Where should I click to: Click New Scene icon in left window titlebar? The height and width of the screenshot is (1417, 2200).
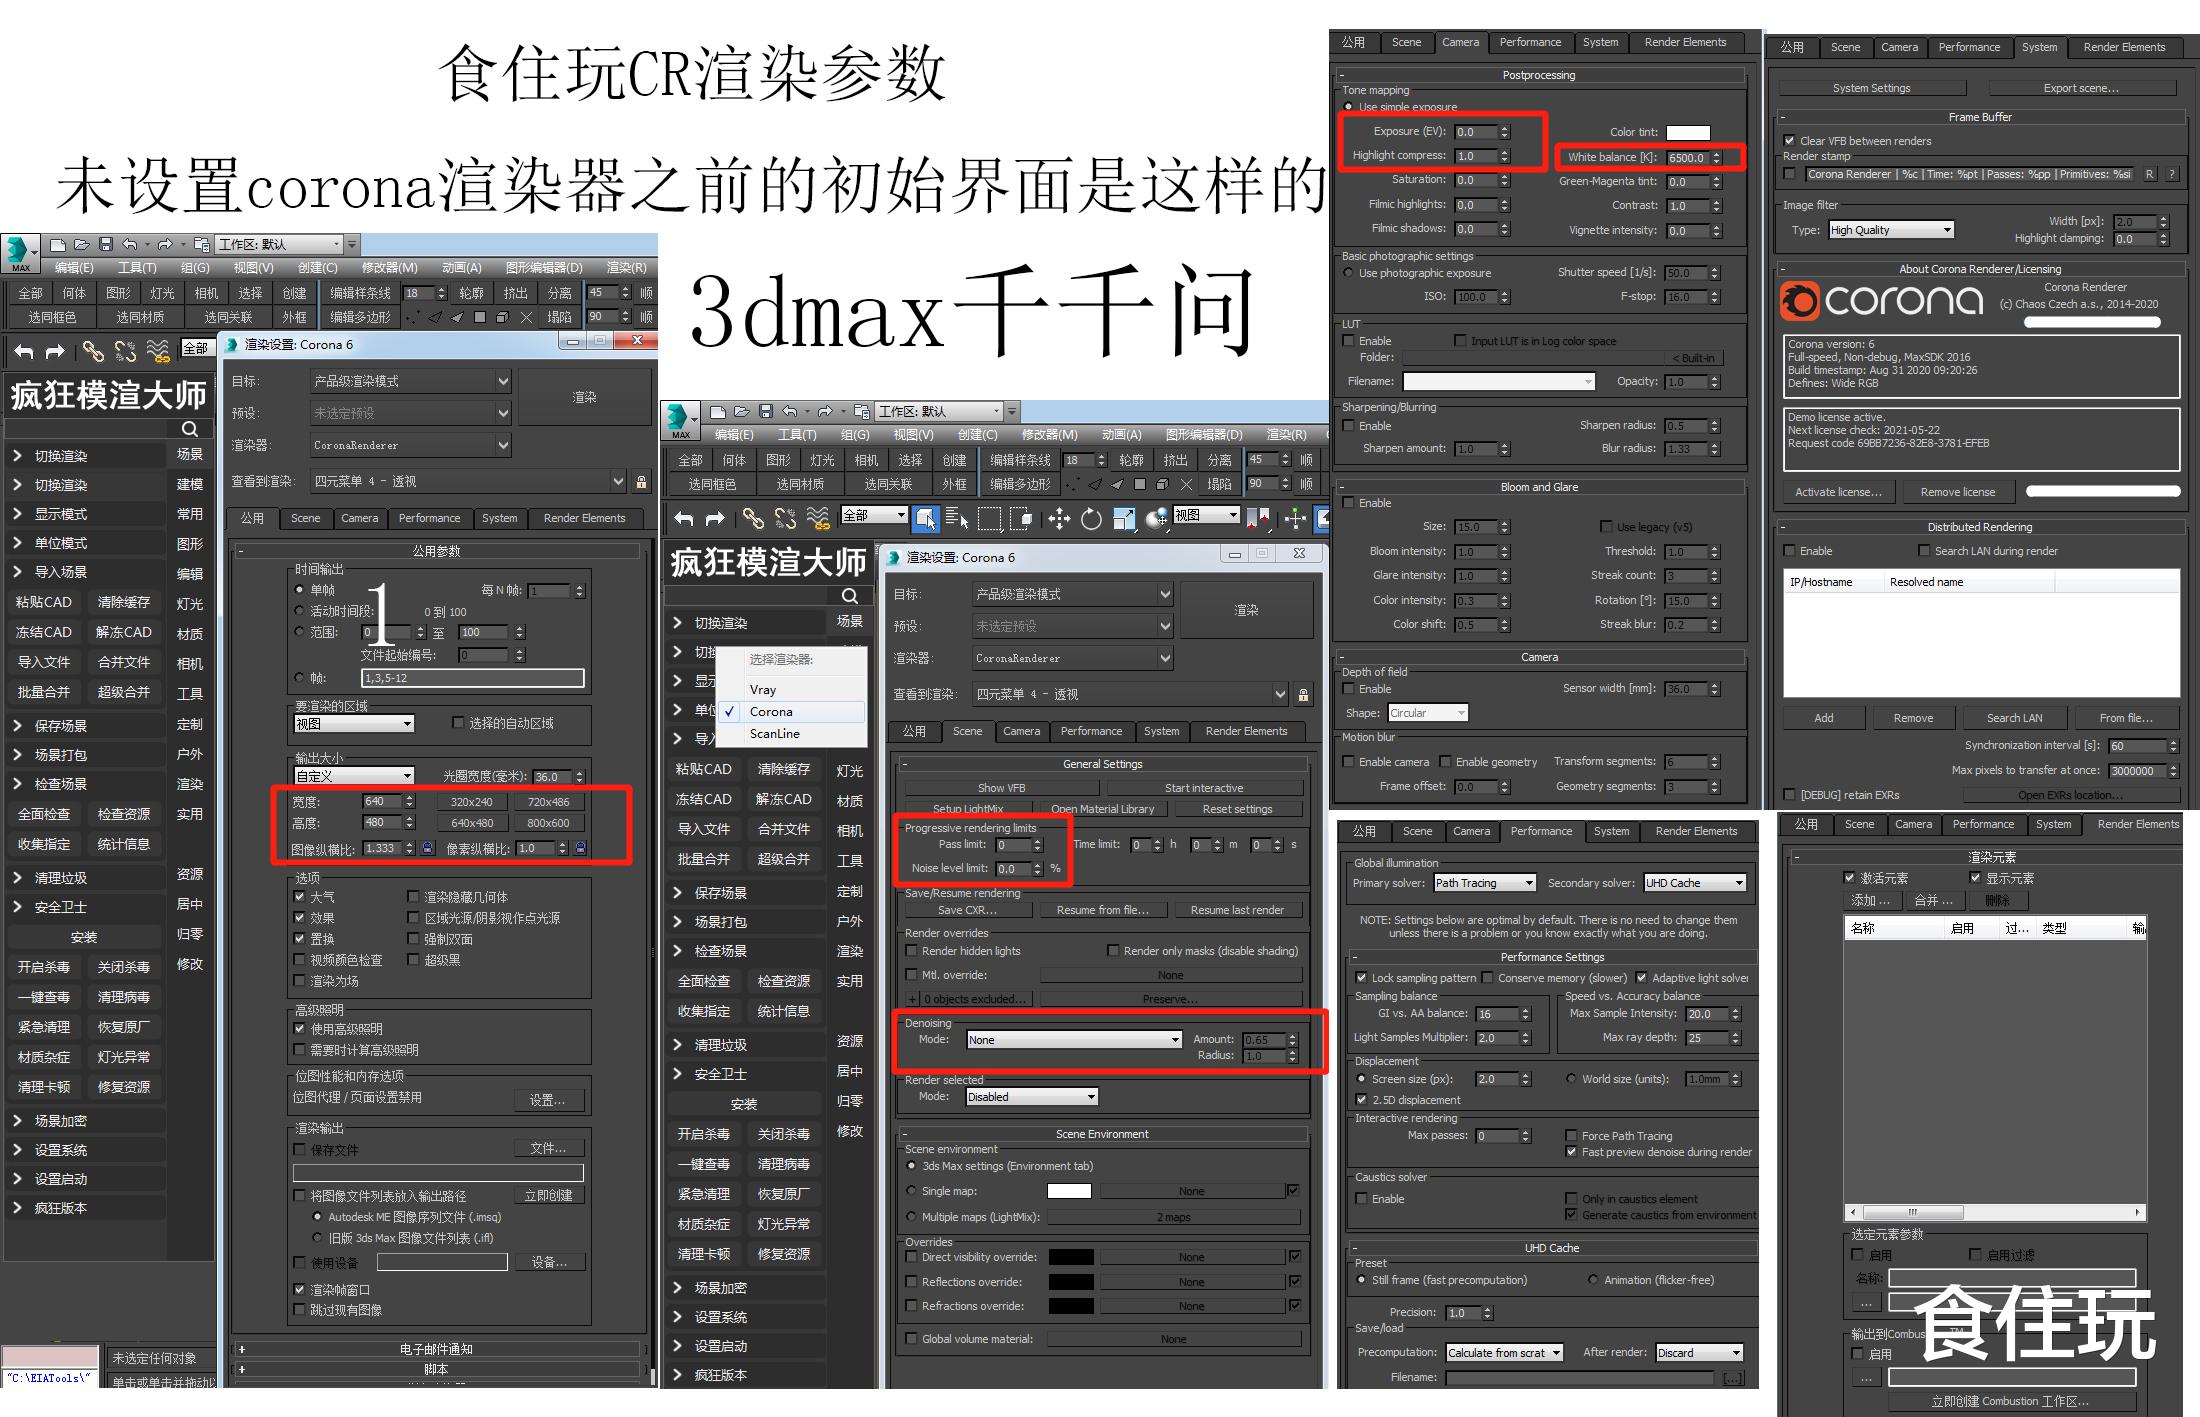[57, 244]
